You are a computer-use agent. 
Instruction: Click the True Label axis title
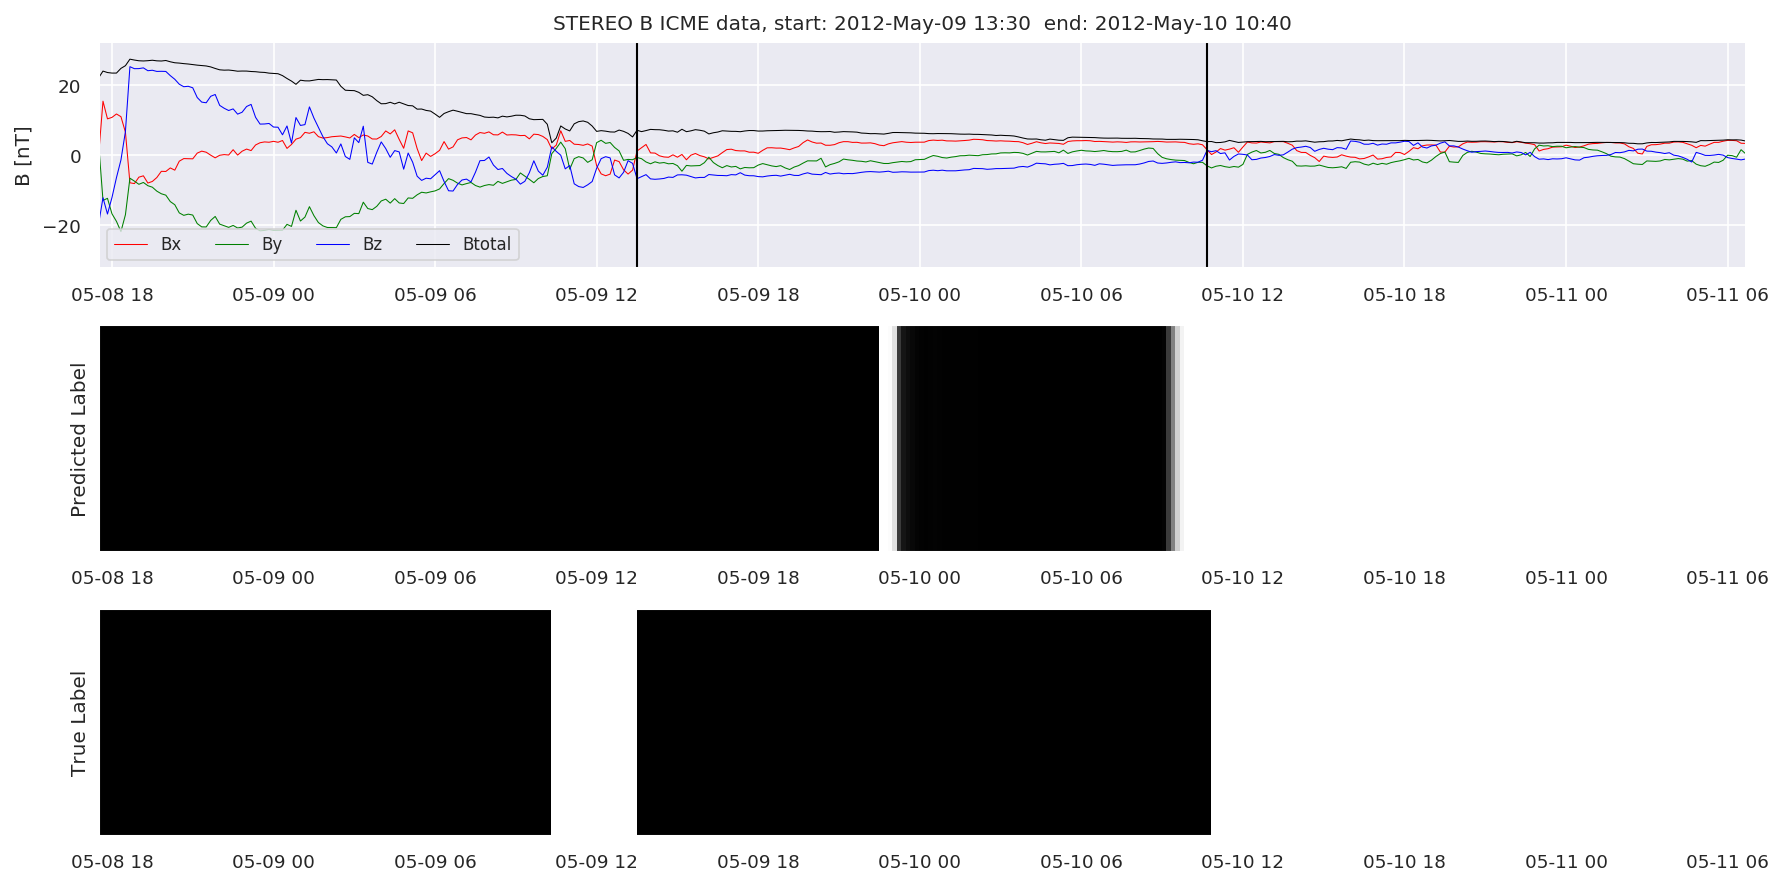click(78, 723)
